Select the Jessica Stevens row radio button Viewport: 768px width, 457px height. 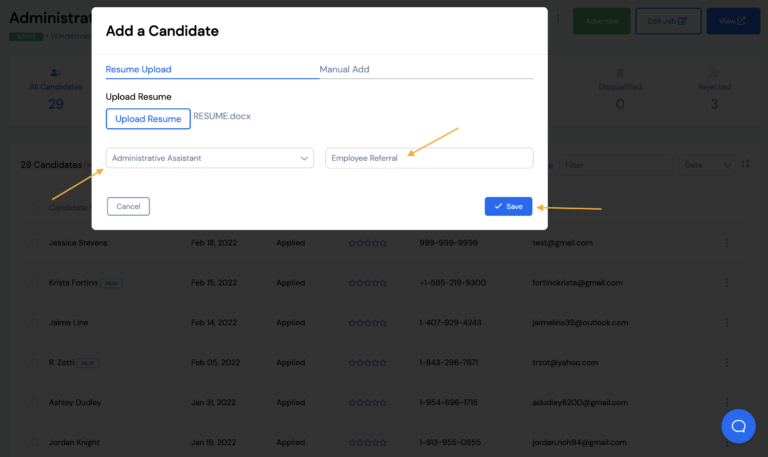click(x=34, y=242)
